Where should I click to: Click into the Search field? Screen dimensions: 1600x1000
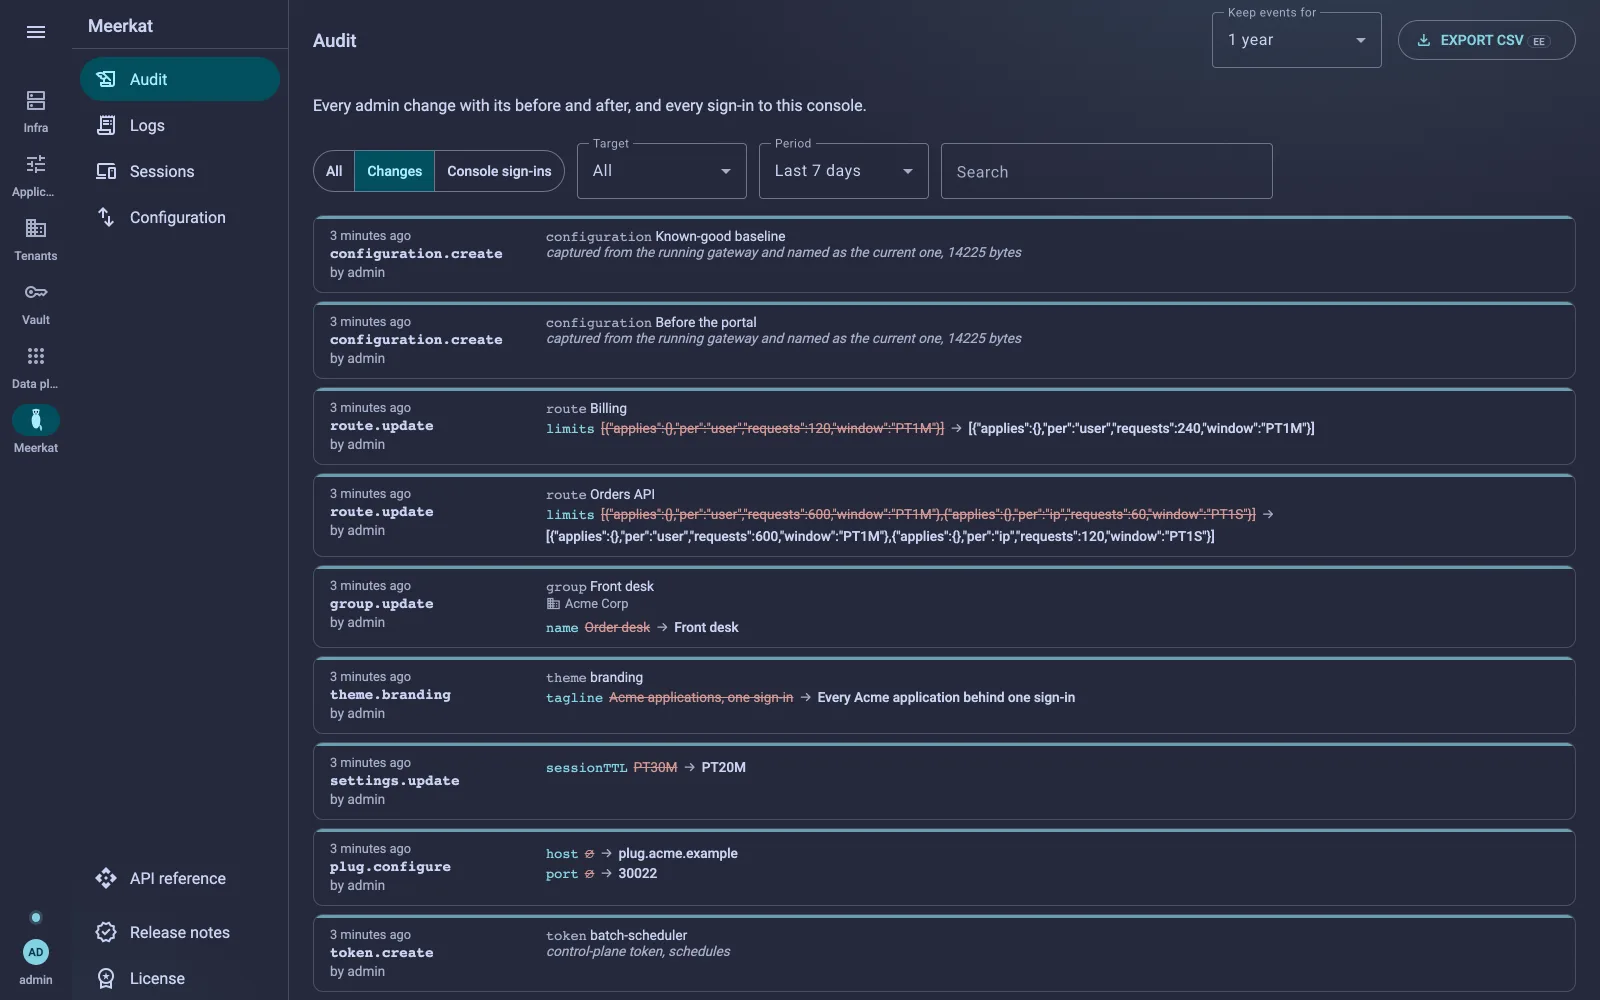pyautogui.click(x=1106, y=171)
